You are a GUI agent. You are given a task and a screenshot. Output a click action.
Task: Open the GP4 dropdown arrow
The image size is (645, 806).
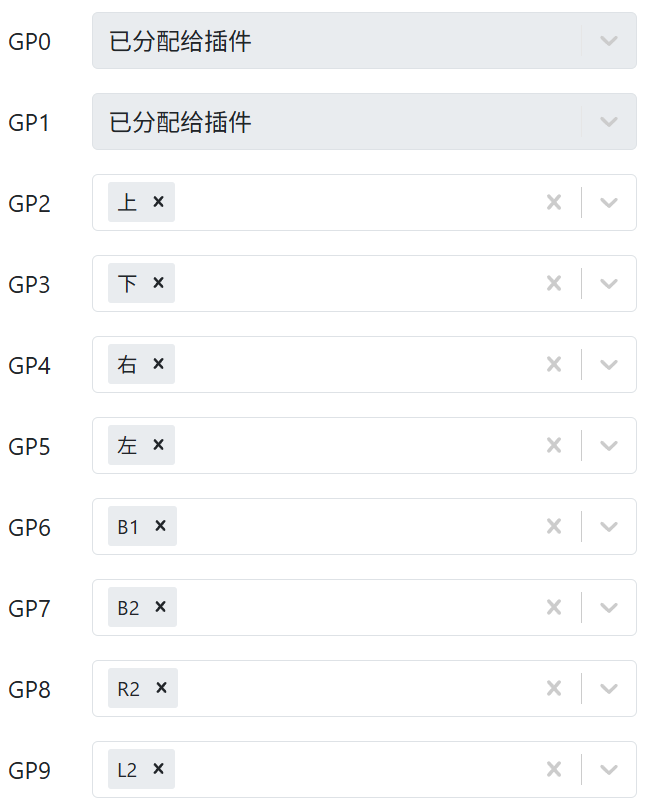tap(609, 365)
